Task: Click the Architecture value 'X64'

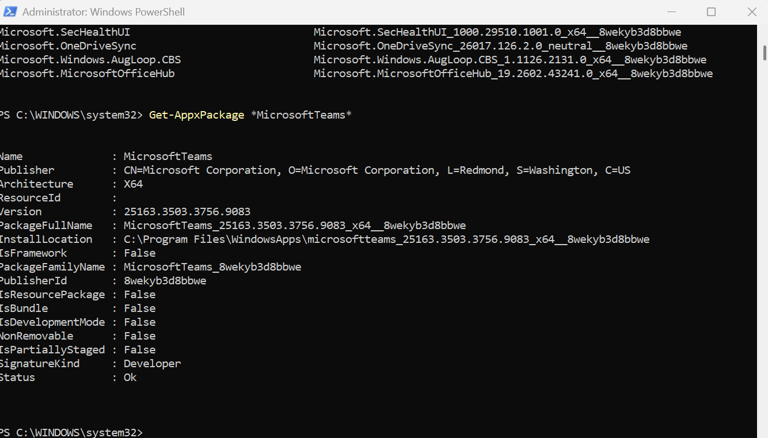Action: click(x=133, y=184)
